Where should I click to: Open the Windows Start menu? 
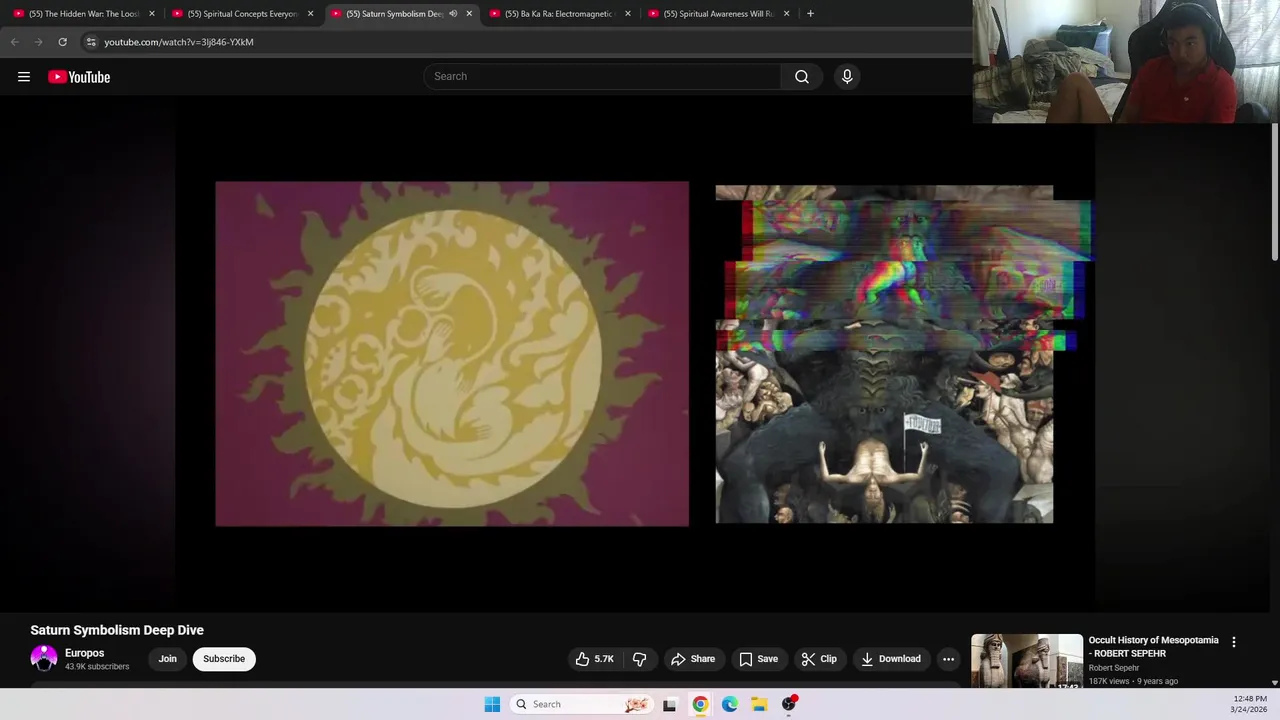click(492, 704)
